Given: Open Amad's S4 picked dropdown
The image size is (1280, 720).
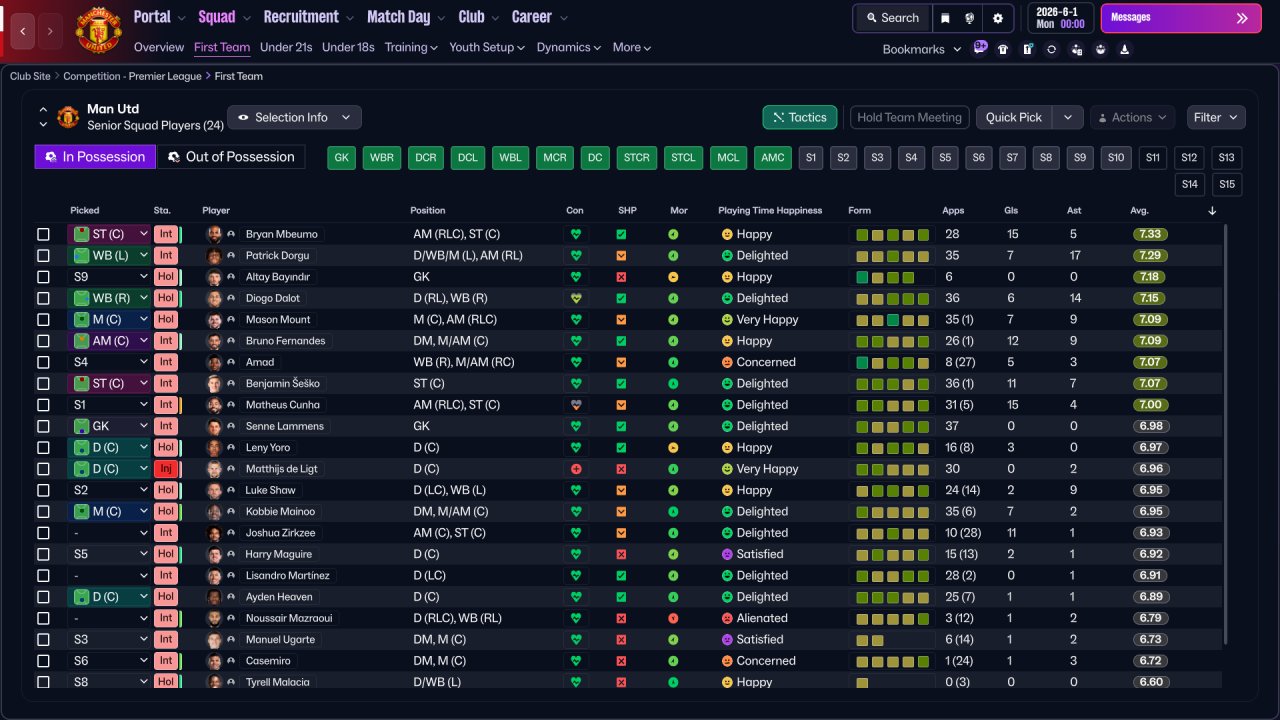Looking at the screenshot, I should (x=109, y=362).
